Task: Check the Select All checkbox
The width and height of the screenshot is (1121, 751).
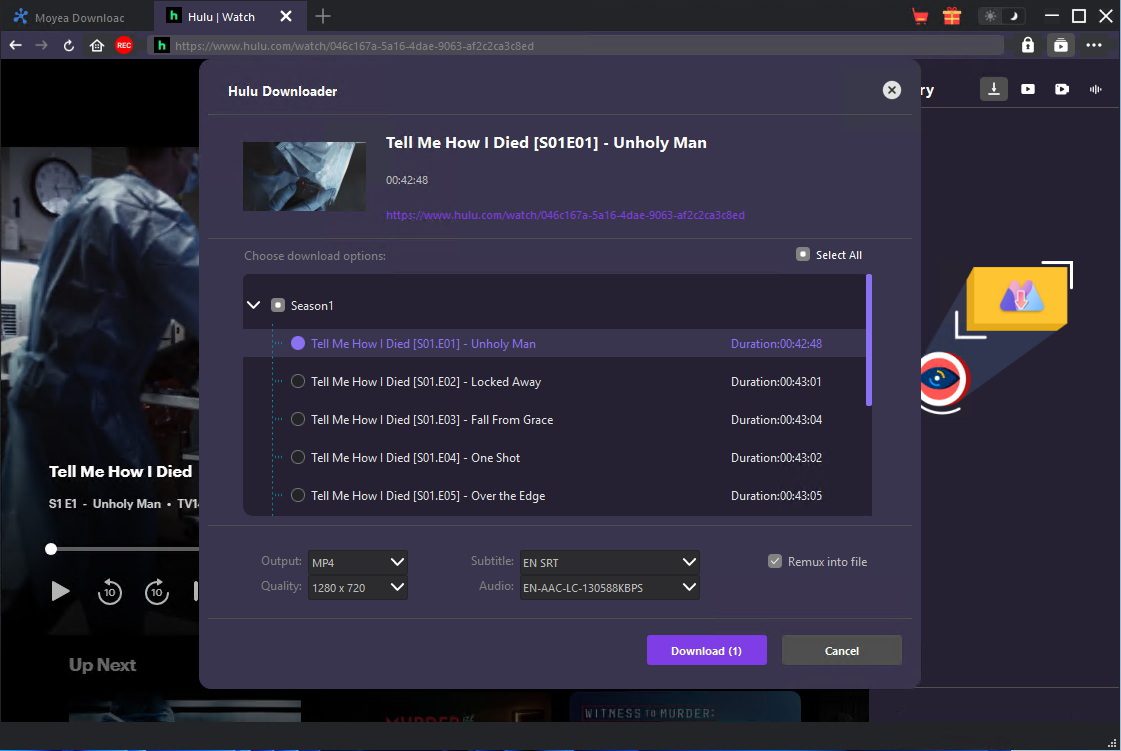Action: coord(802,255)
